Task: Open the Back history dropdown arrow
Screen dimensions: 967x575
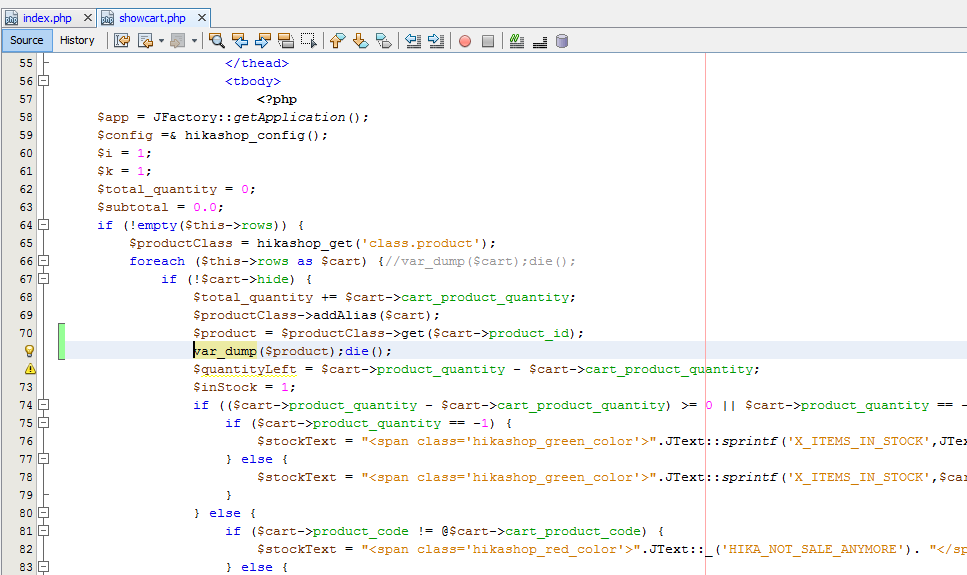Action: 162,41
